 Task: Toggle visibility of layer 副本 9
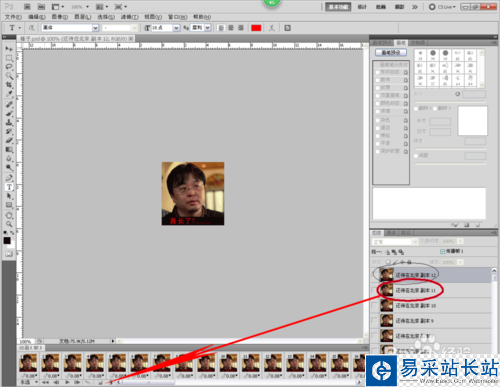[x=375, y=321]
